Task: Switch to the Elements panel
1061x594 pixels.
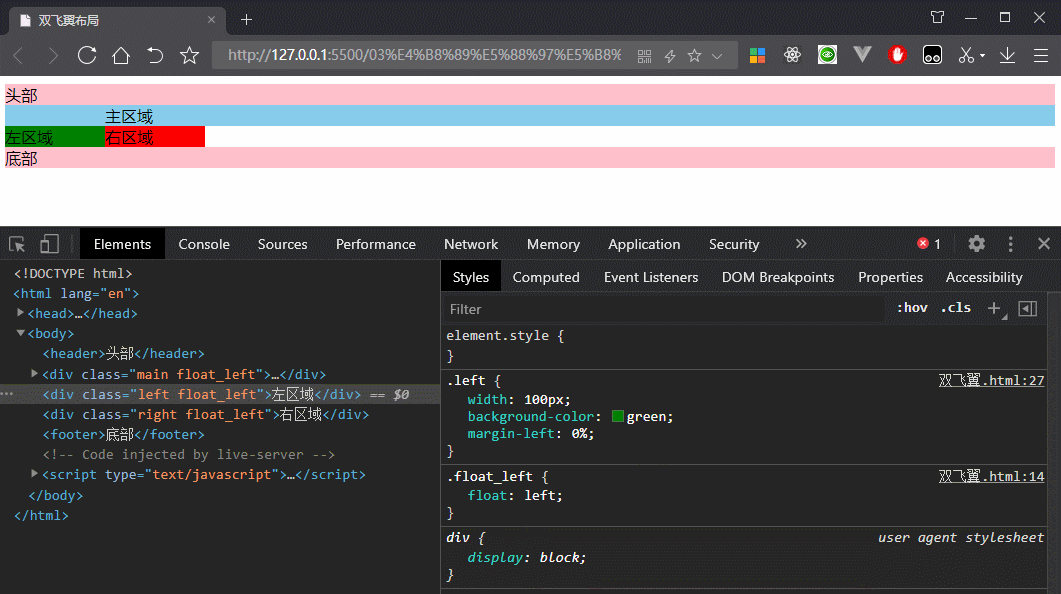Action: point(122,244)
